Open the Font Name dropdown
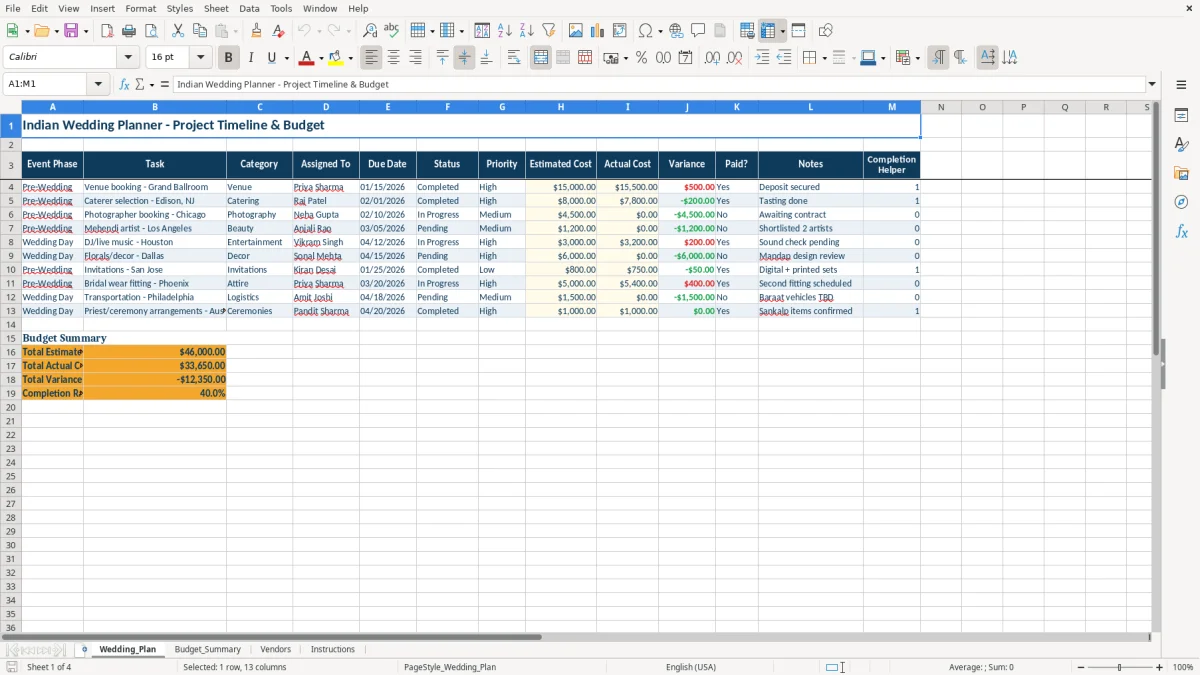The height and width of the screenshot is (675, 1200). click(127, 58)
